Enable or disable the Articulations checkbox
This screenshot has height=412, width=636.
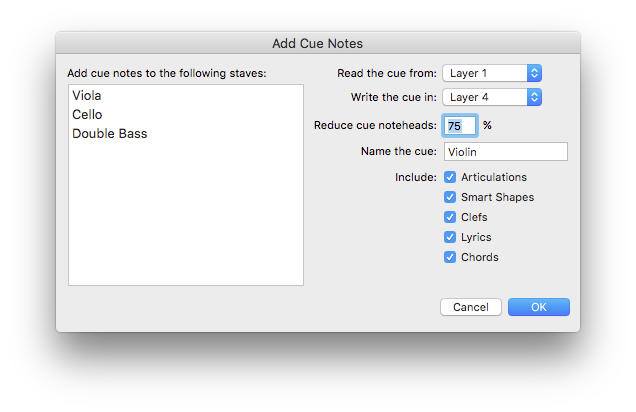pyautogui.click(x=450, y=177)
